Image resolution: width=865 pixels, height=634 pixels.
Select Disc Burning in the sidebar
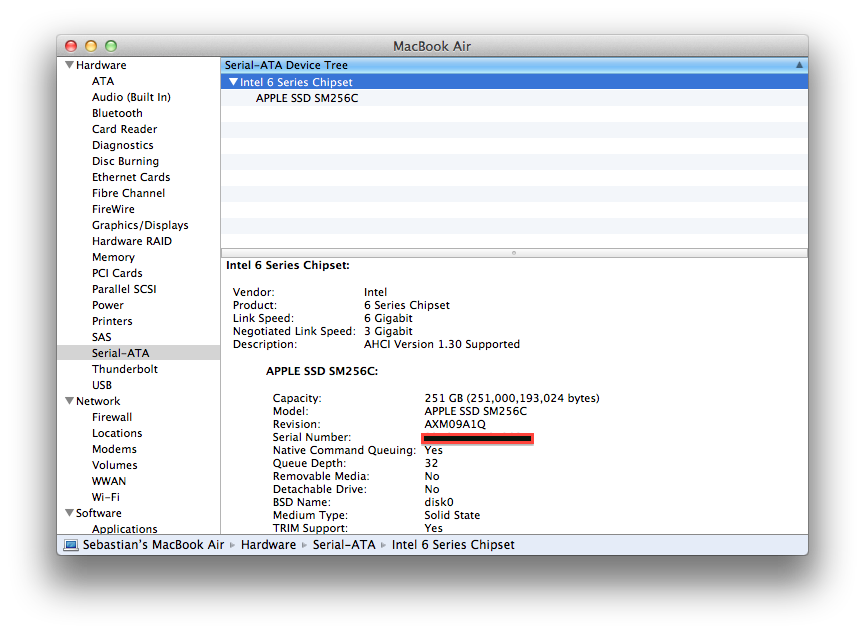pos(125,161)
